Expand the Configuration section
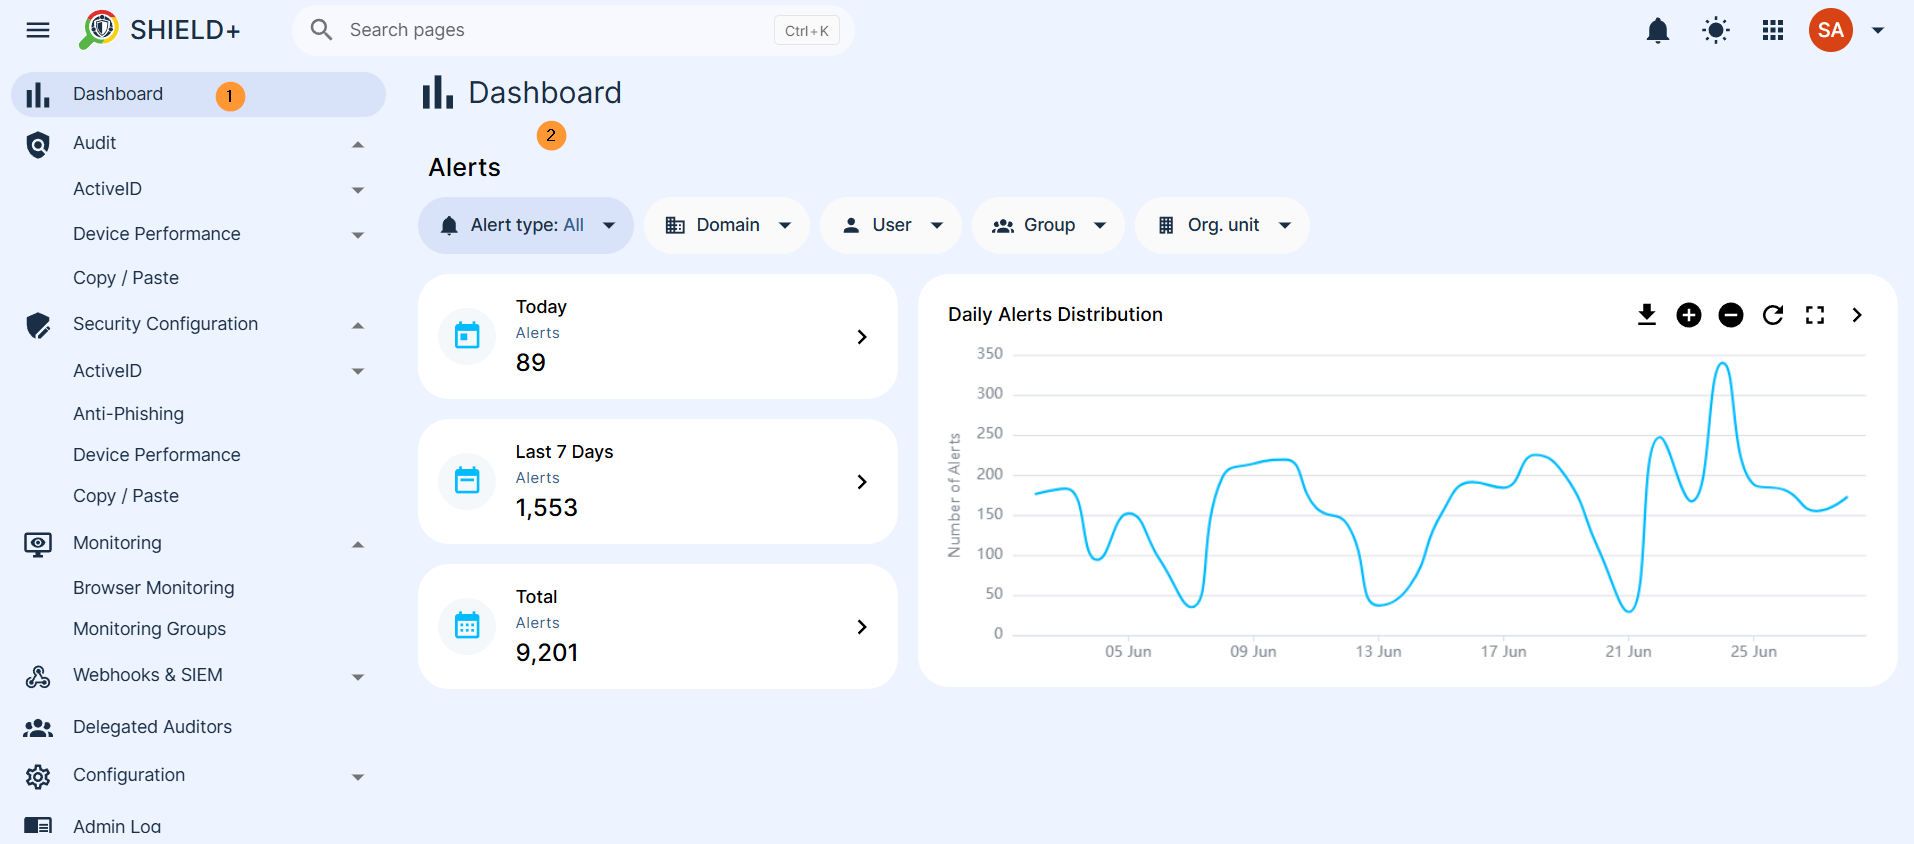Viewport: 1914px width, 844px height. pos(358,777)
